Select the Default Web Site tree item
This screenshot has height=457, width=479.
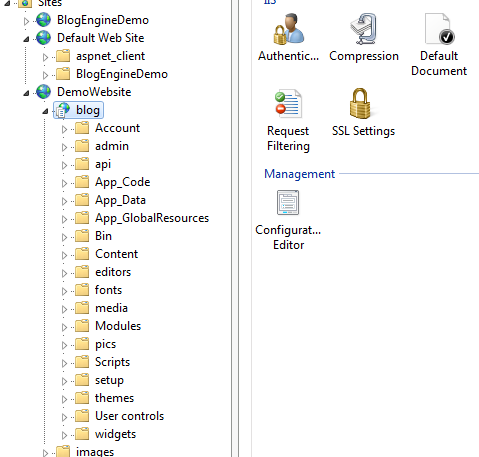click(x=100, y=38)
